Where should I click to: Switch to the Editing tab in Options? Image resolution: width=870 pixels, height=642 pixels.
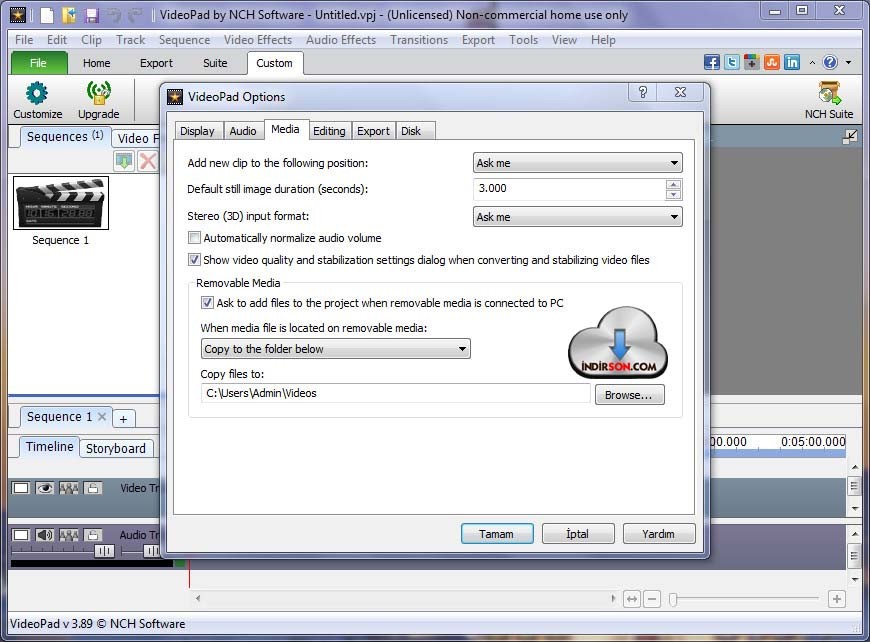pos(329,131)
